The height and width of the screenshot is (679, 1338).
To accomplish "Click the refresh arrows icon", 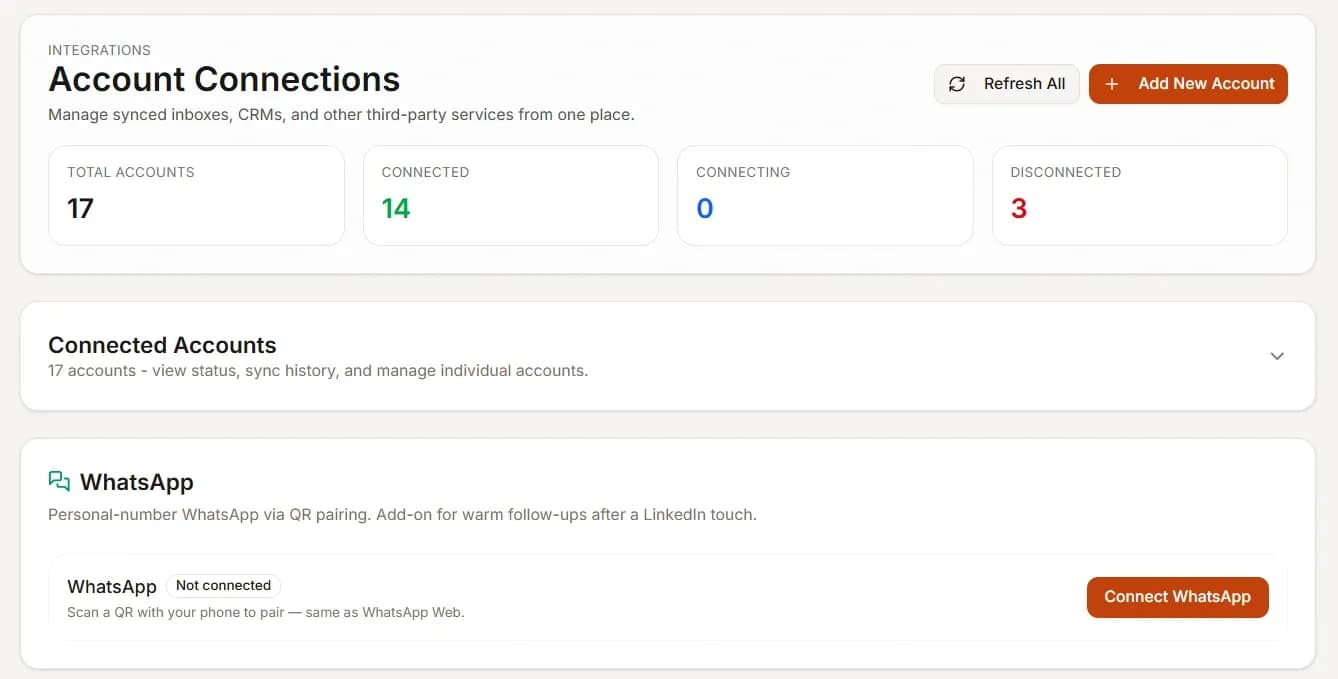I will click(x=957, y=84).
